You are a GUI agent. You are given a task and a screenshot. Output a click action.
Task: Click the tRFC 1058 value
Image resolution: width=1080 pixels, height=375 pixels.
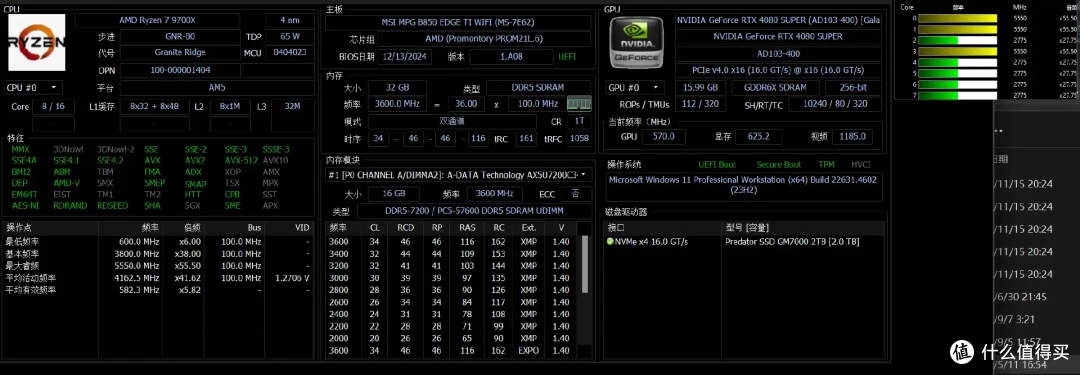point(579,138)
